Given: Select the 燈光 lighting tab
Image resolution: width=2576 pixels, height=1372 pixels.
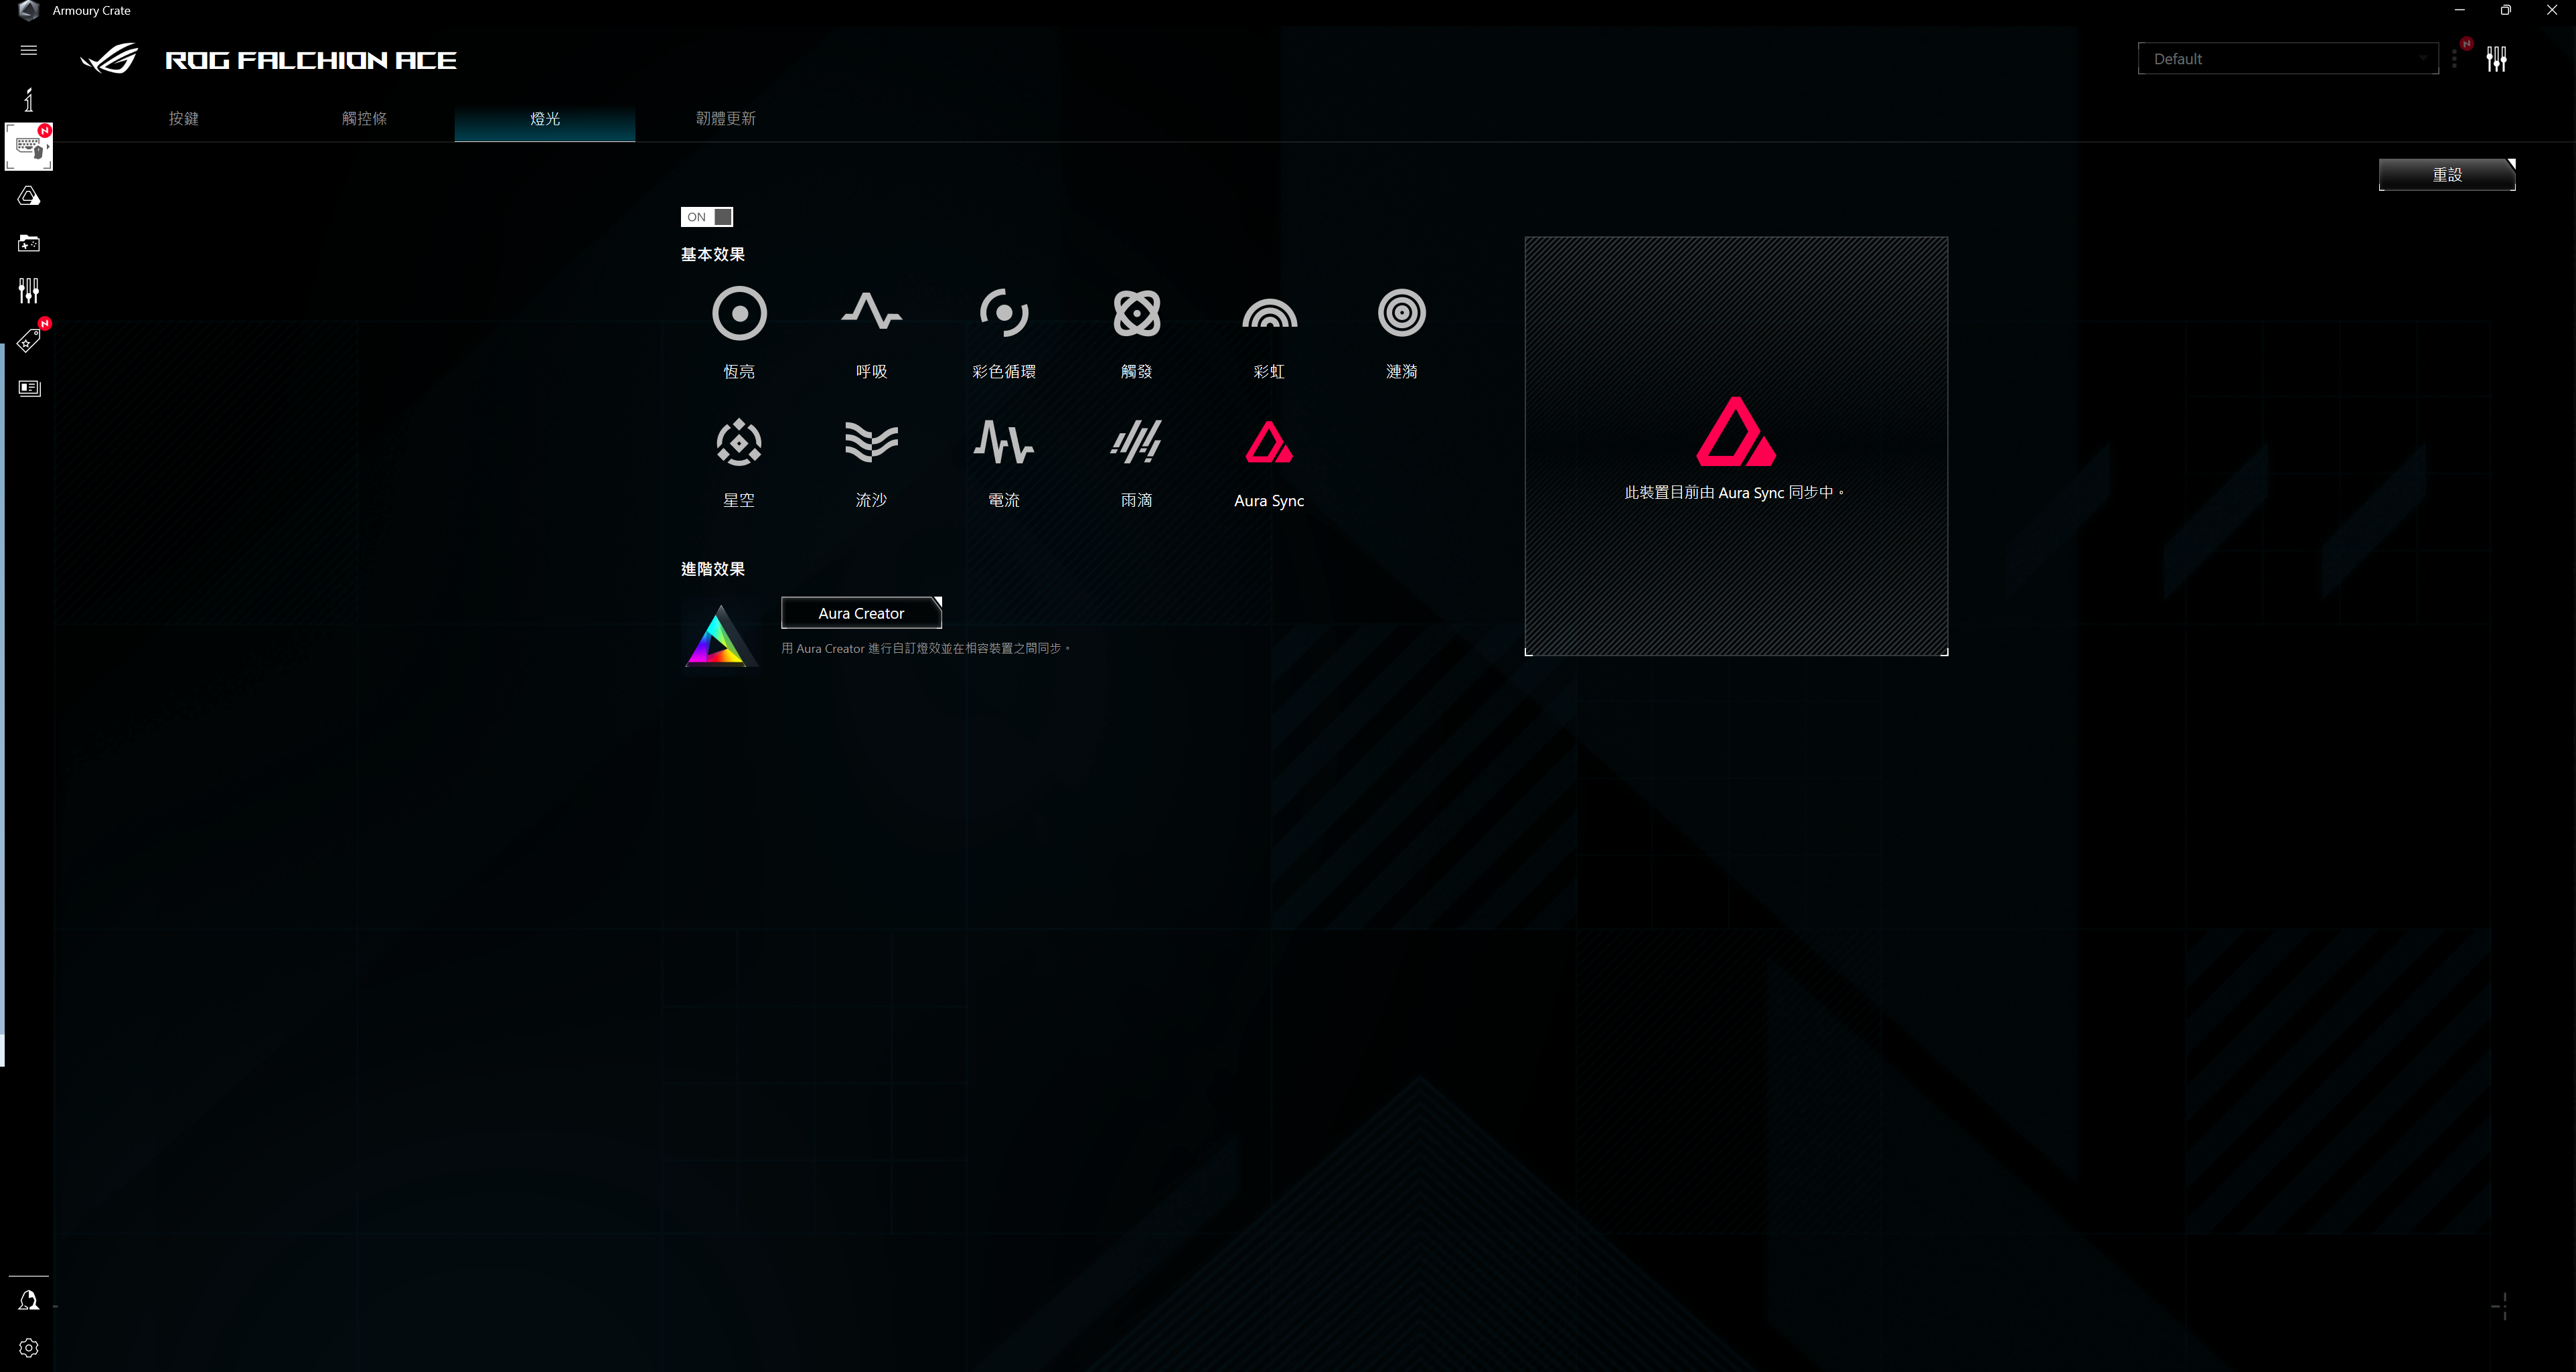Looking at the screenshot, I should click(x=545, y=119).
